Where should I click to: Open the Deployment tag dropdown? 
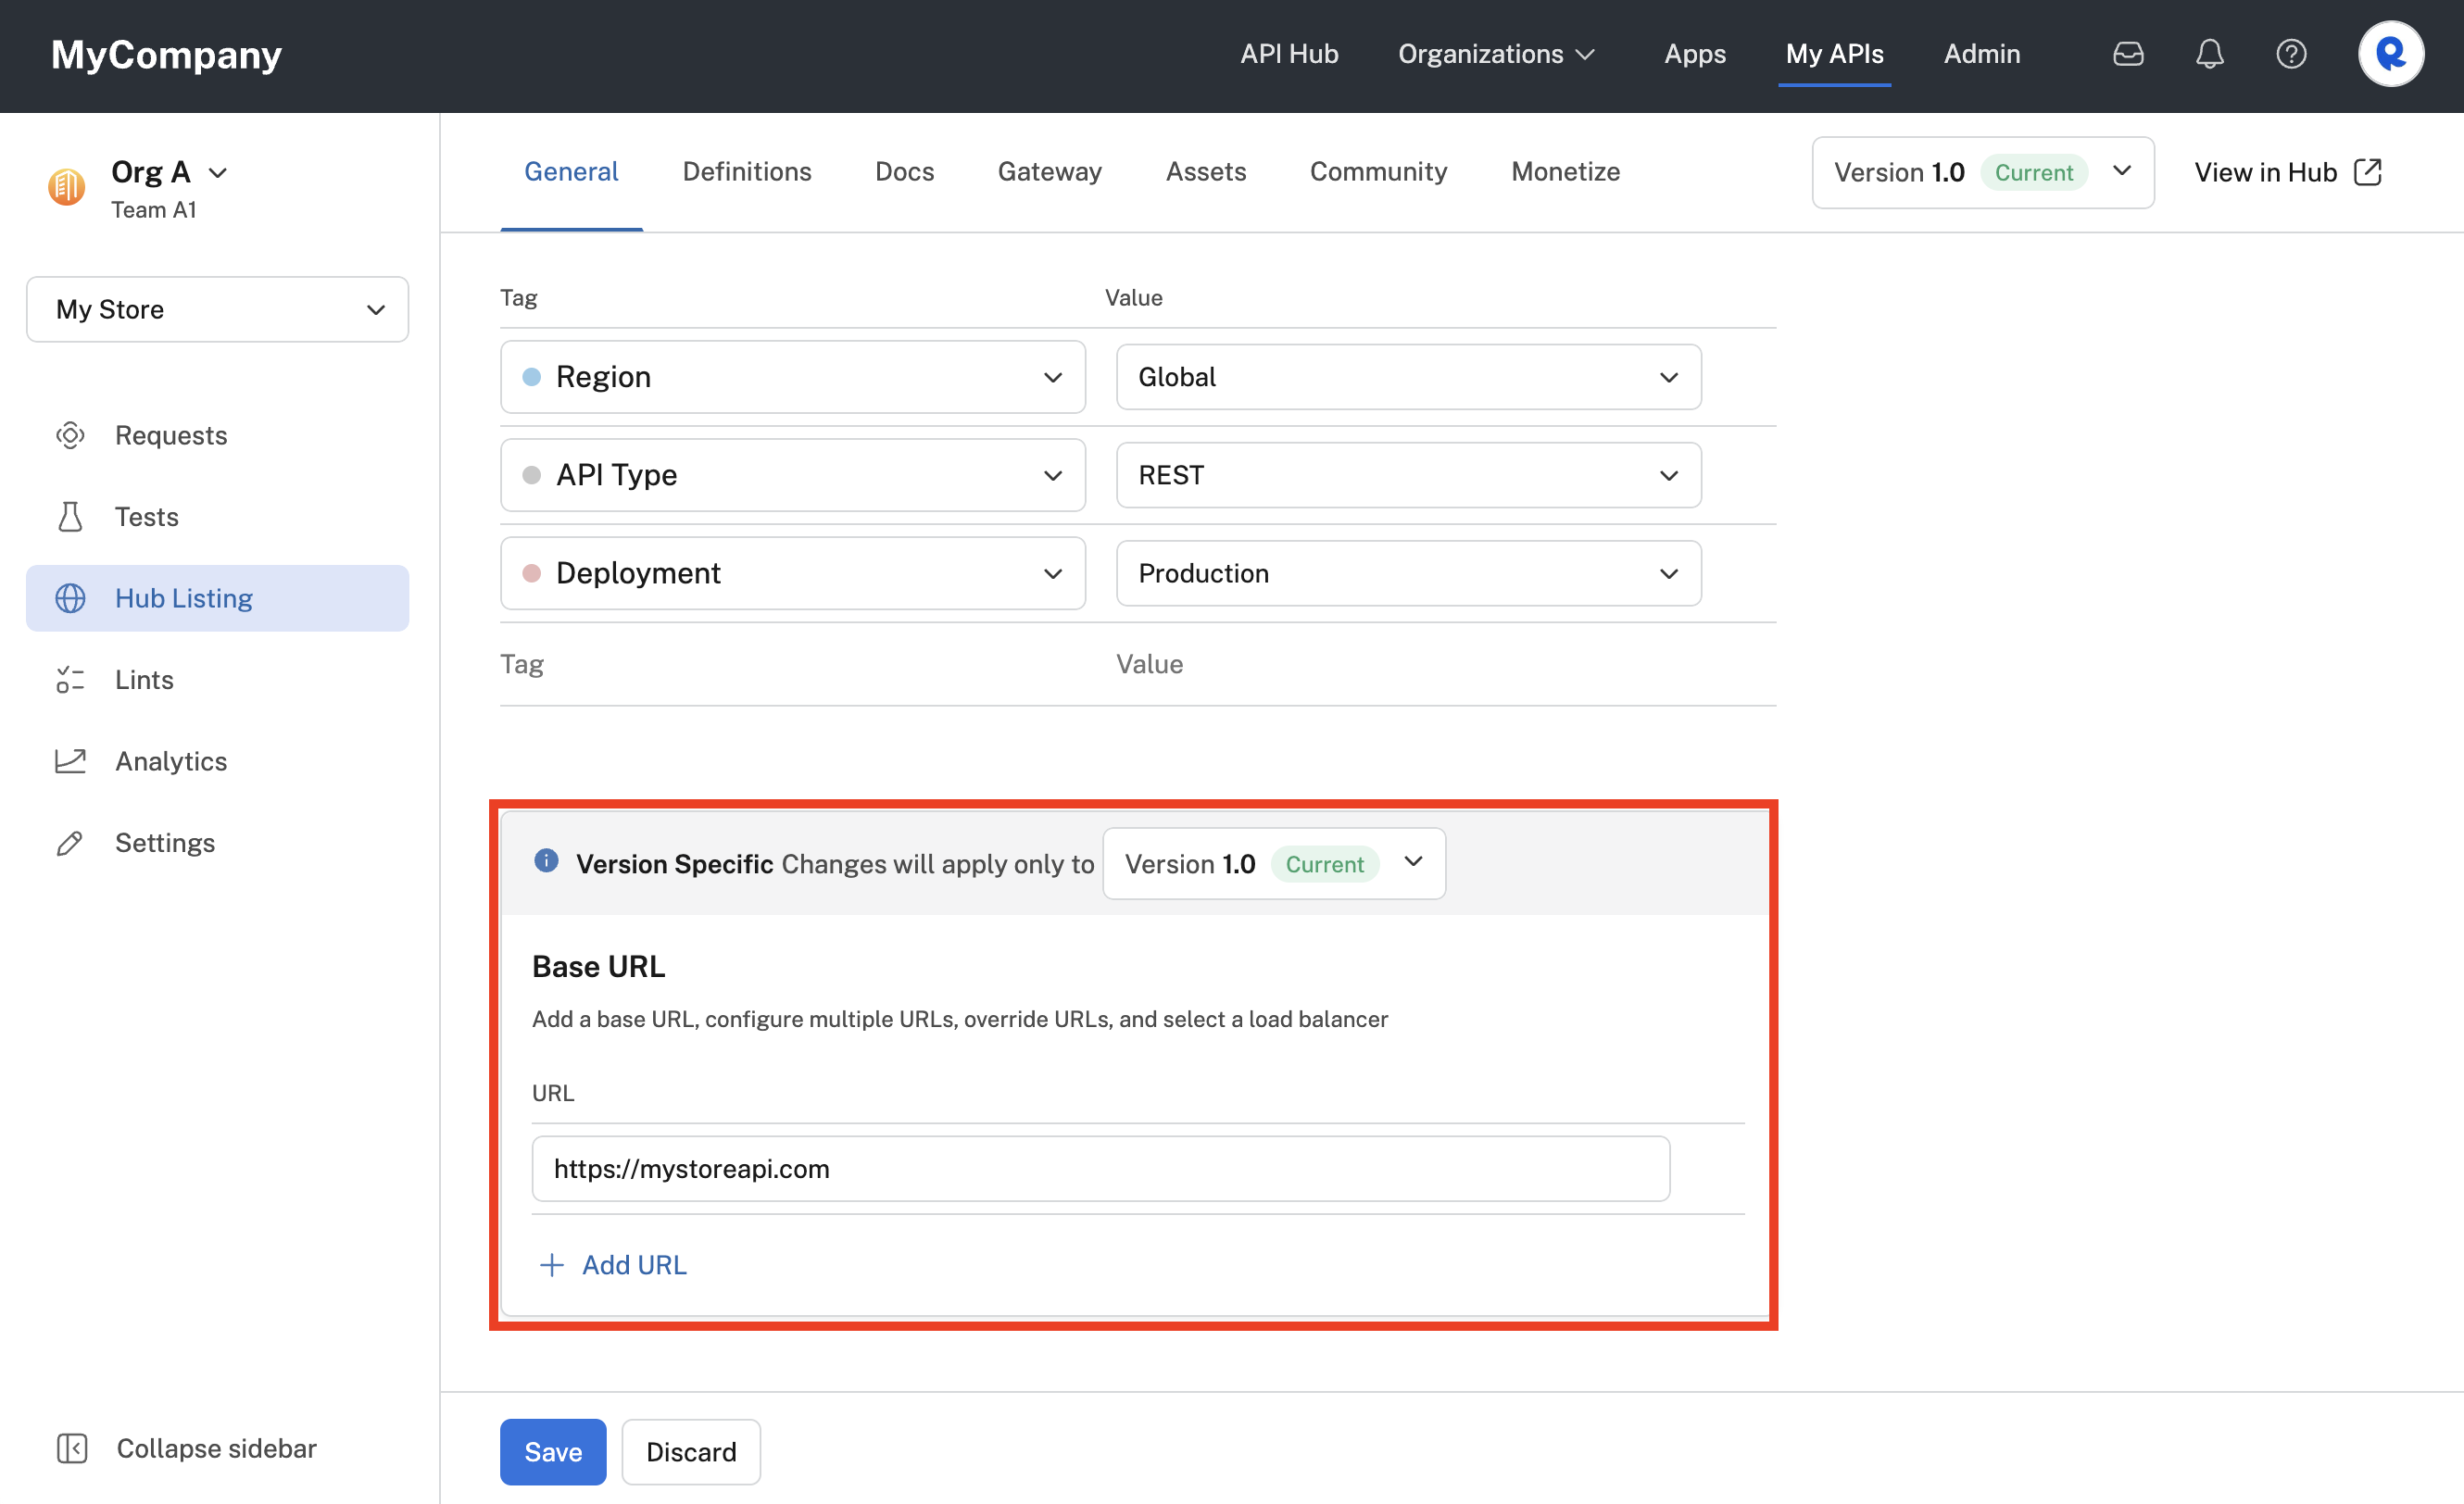click(x=793, y=573)
